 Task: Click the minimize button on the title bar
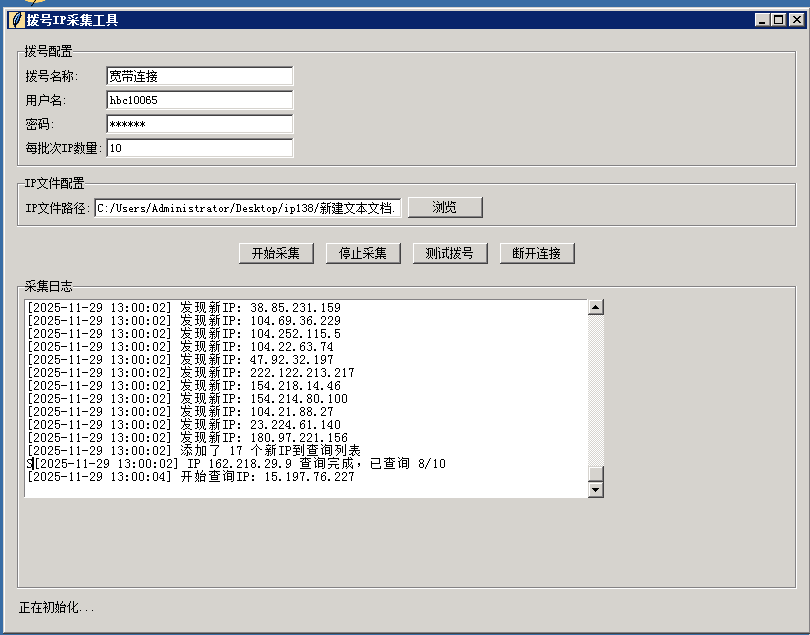pos(761,18)
